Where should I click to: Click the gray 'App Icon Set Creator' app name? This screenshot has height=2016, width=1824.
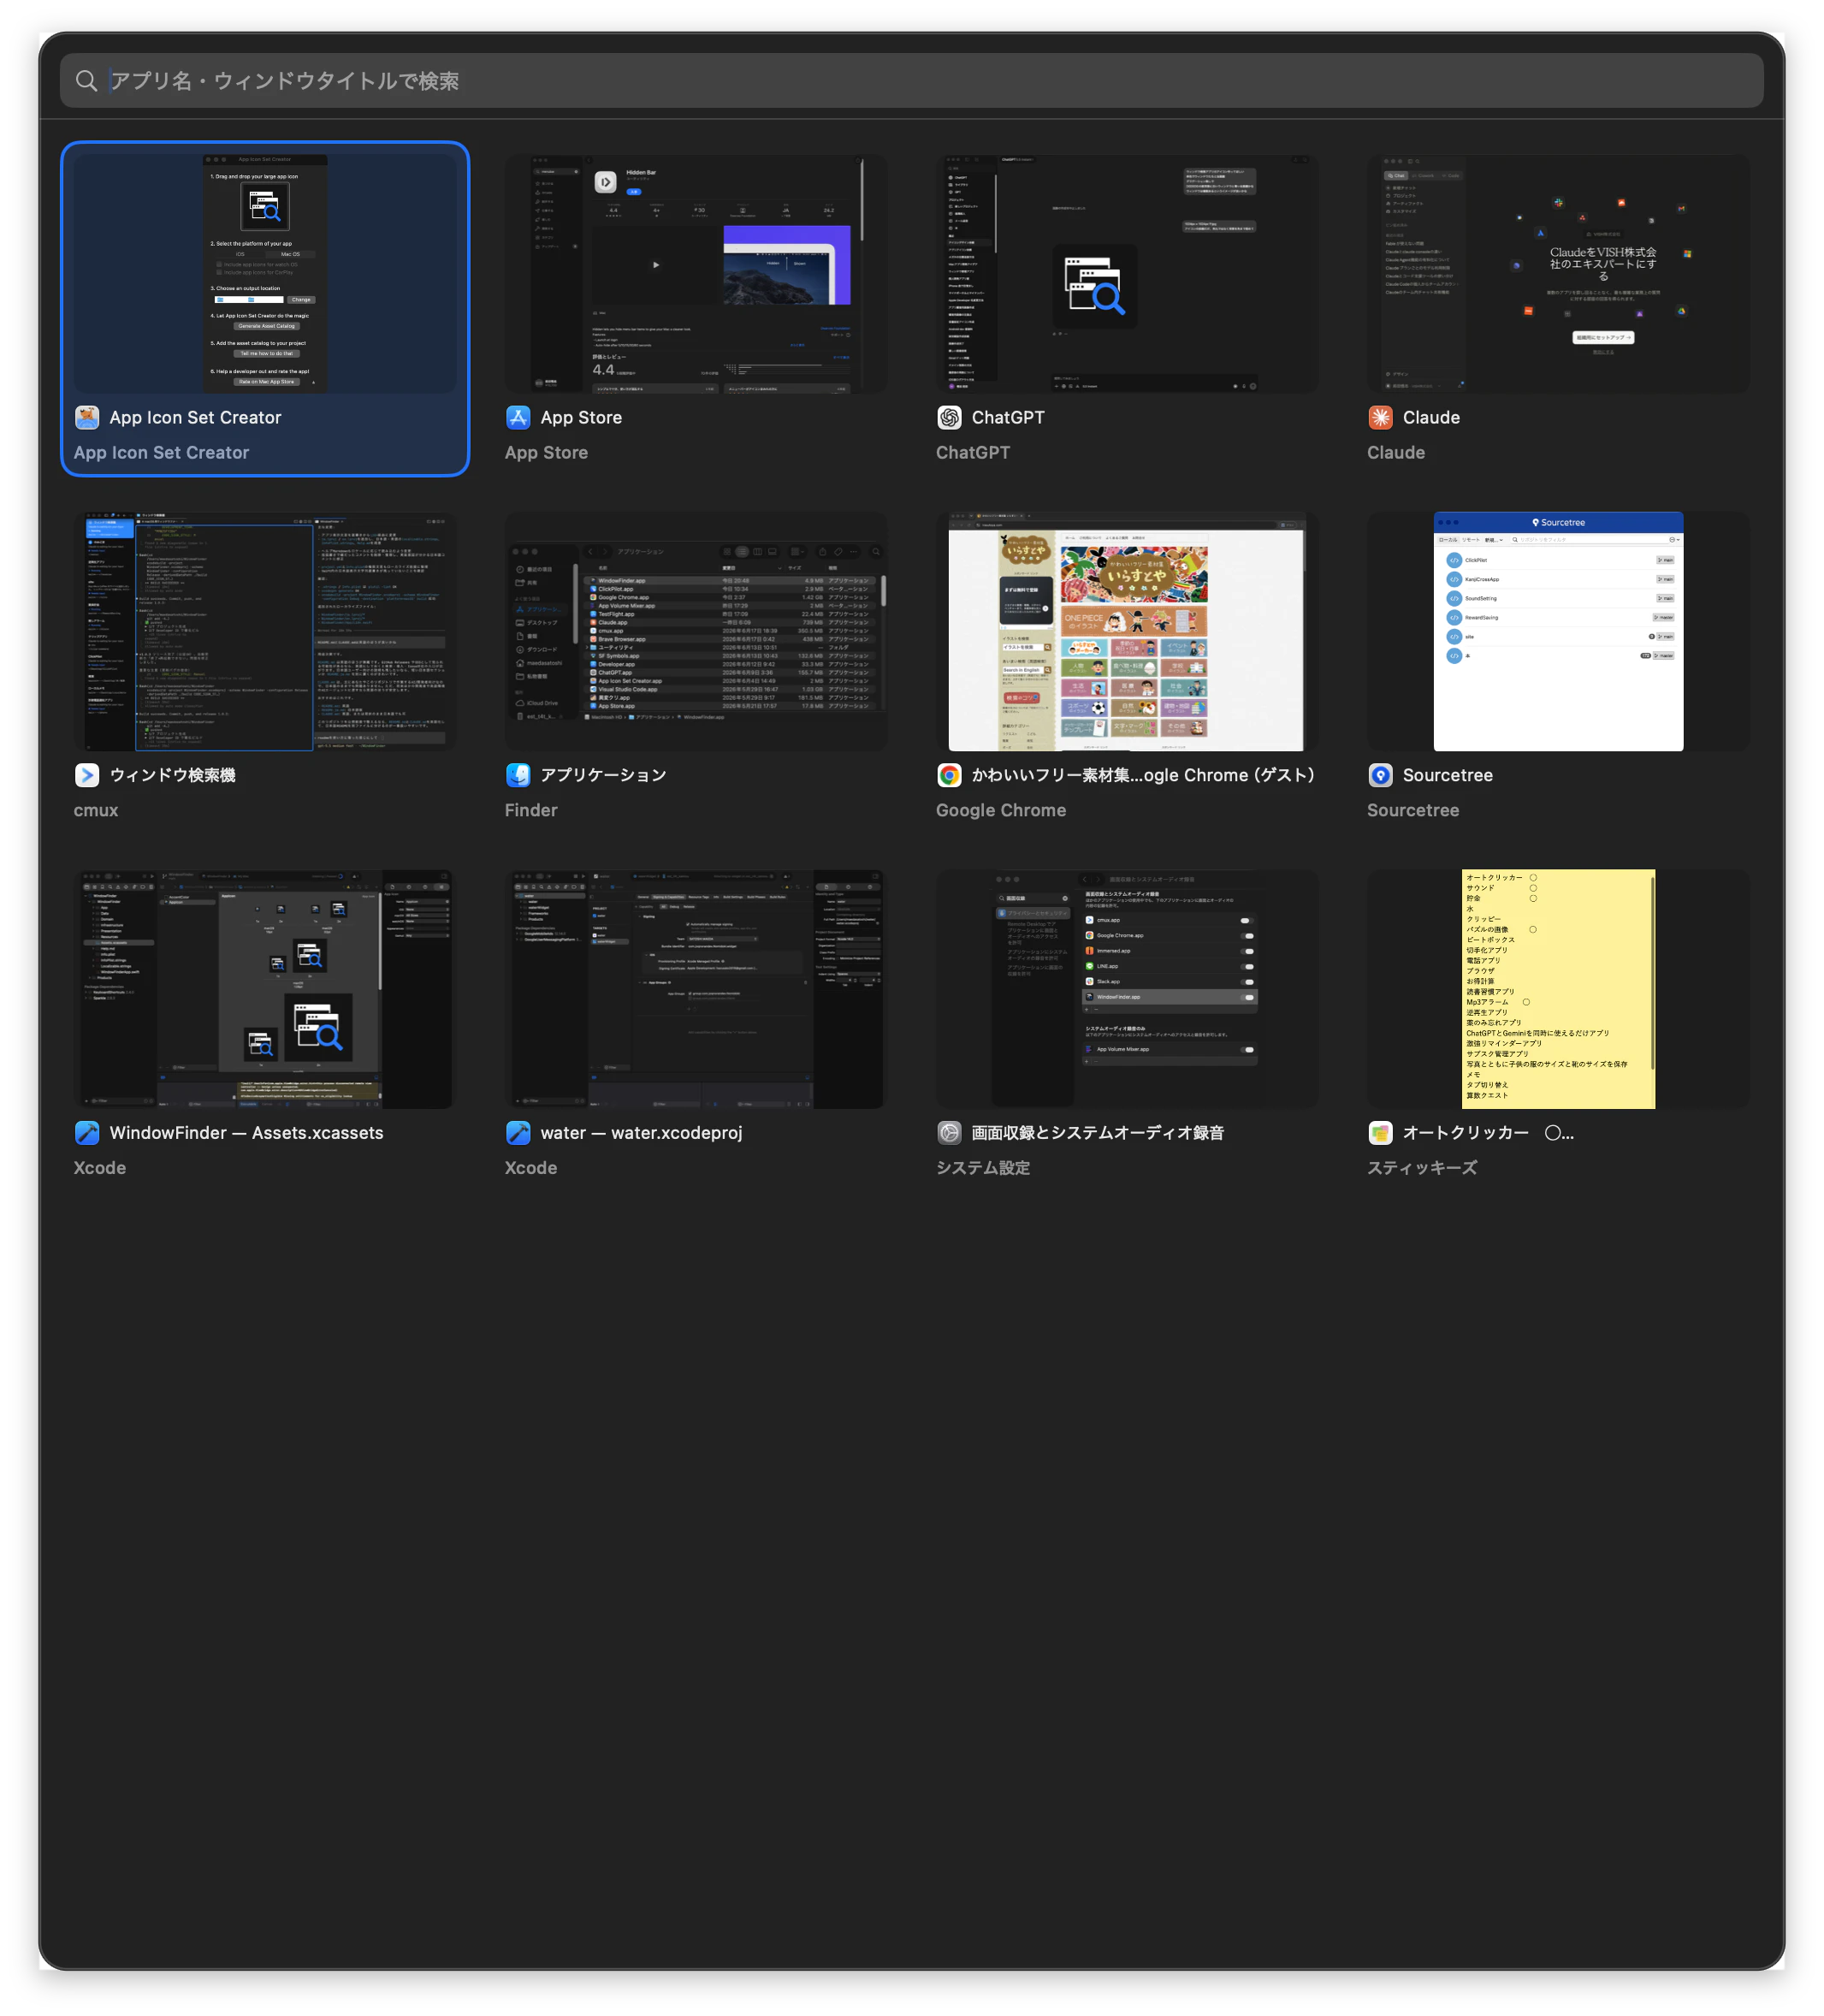(161, 452)
